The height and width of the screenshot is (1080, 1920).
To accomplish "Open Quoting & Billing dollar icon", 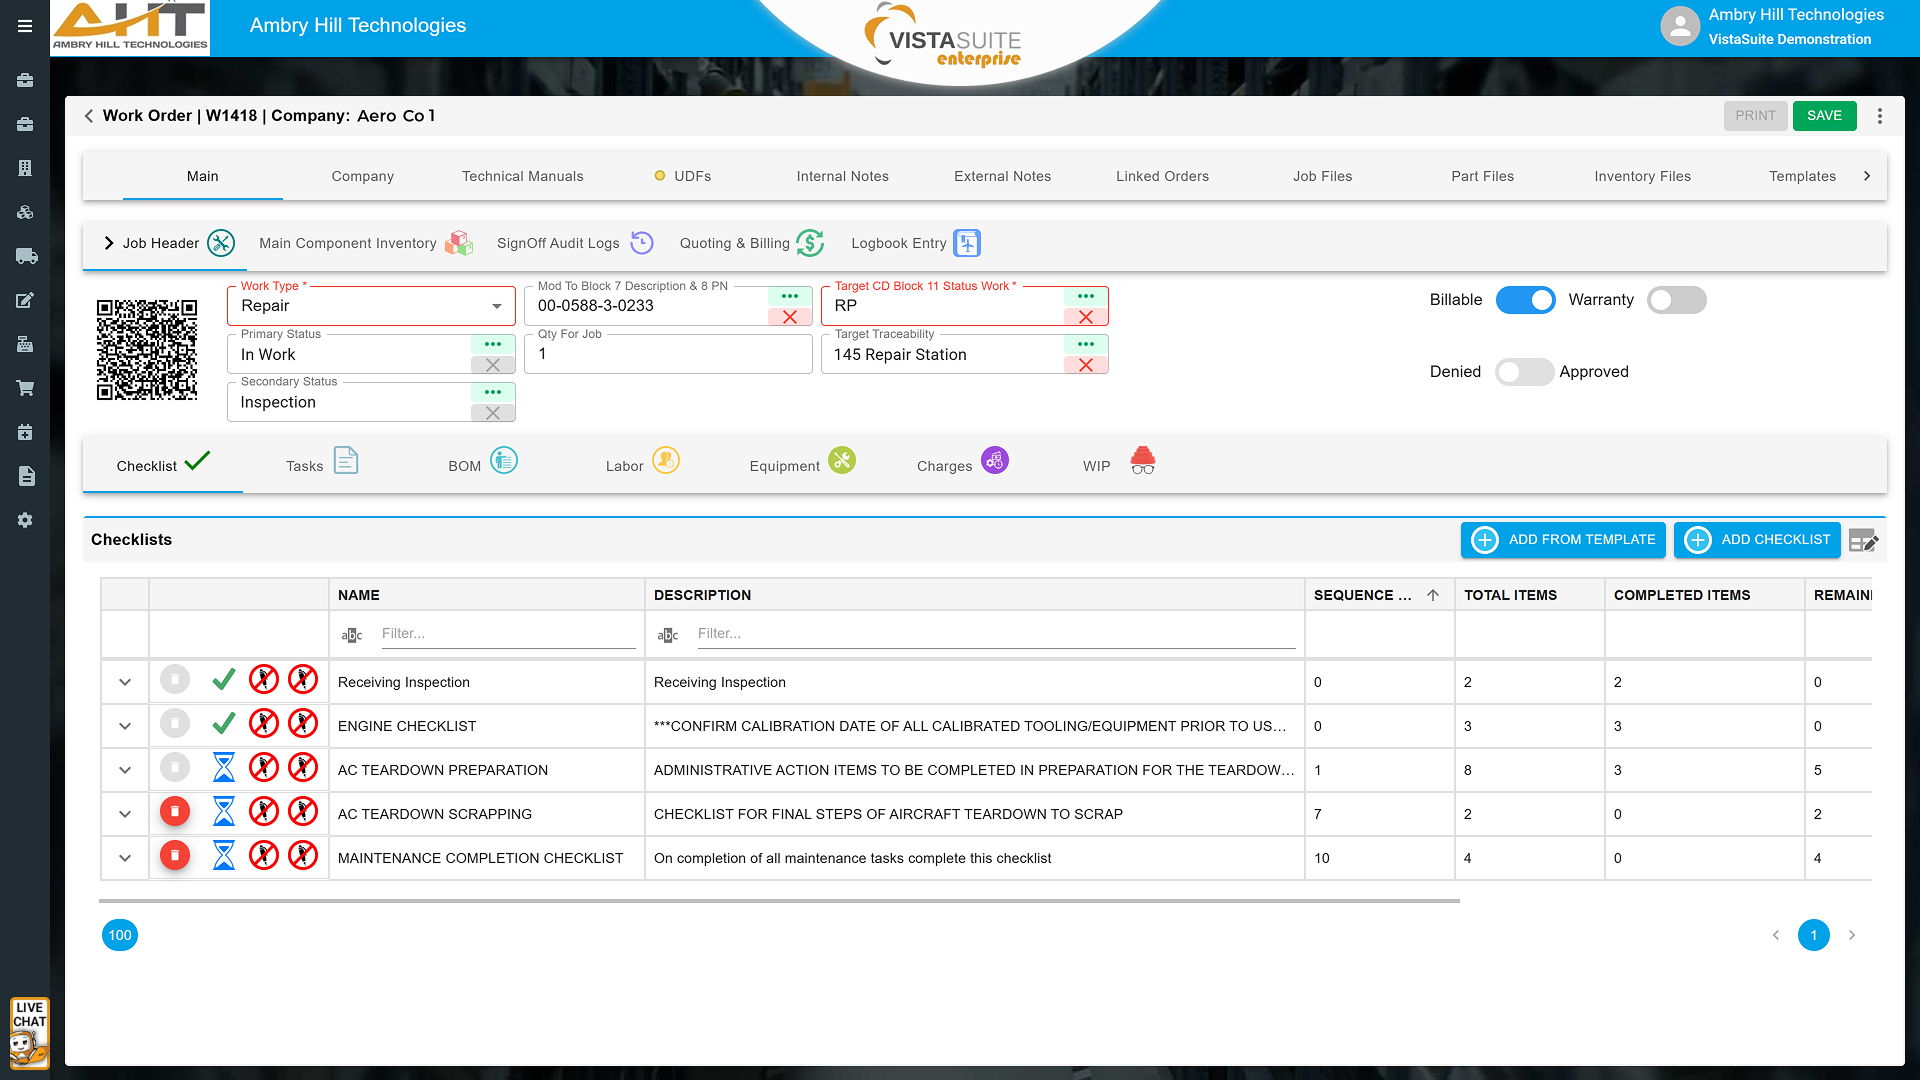I will [810, 243].
